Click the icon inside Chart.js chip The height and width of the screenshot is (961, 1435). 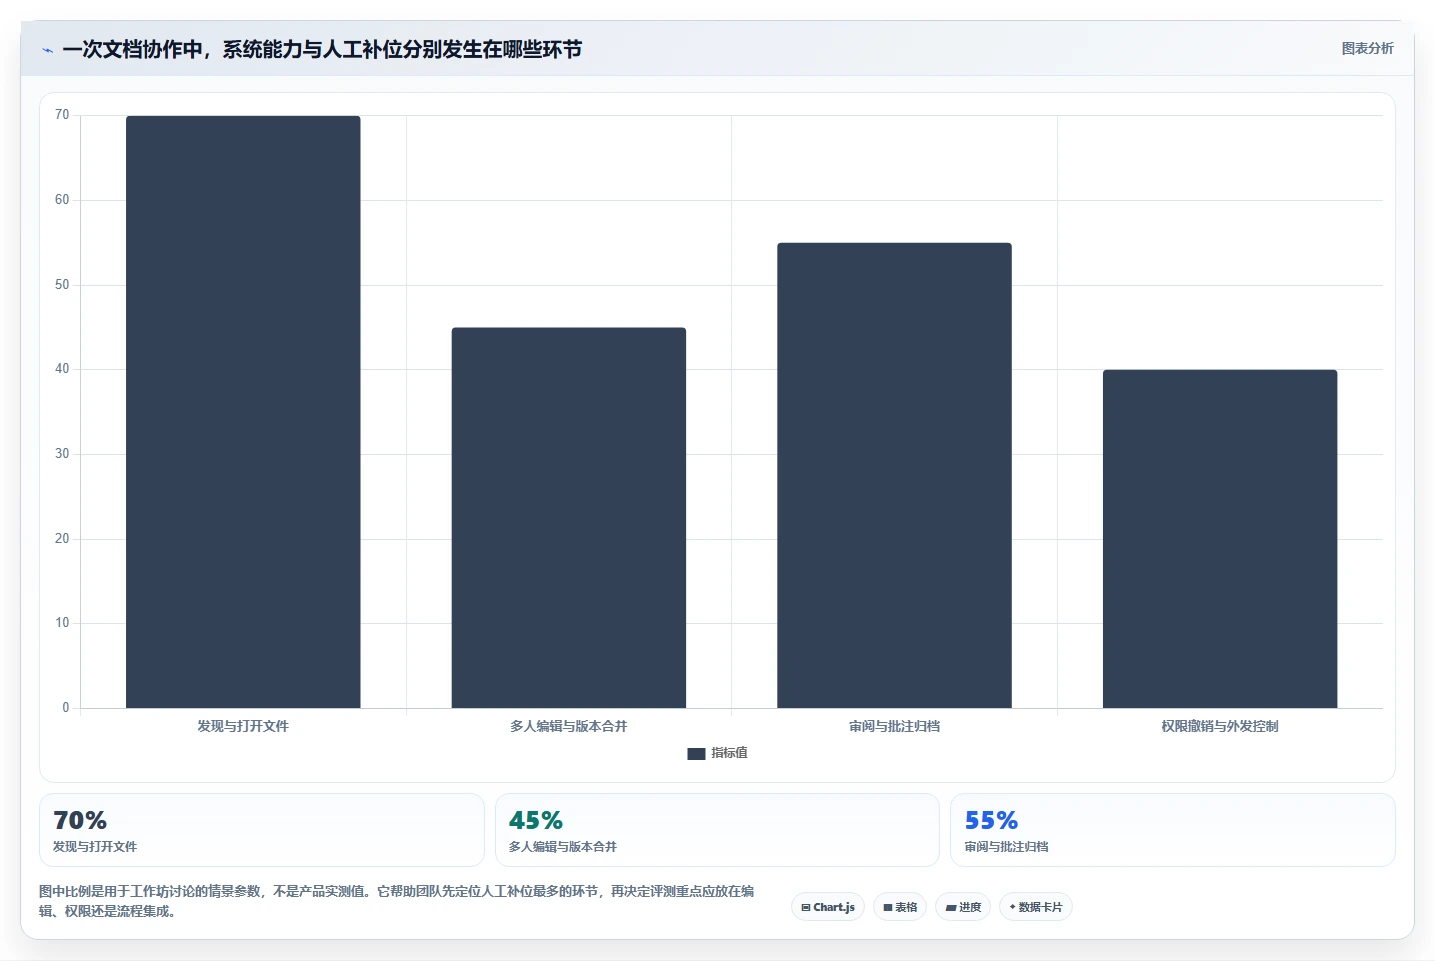tap(806, 908)
